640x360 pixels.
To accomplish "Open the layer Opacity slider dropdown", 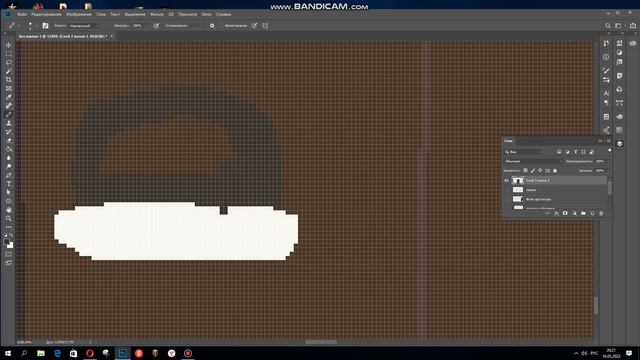I will click(608, 162).
